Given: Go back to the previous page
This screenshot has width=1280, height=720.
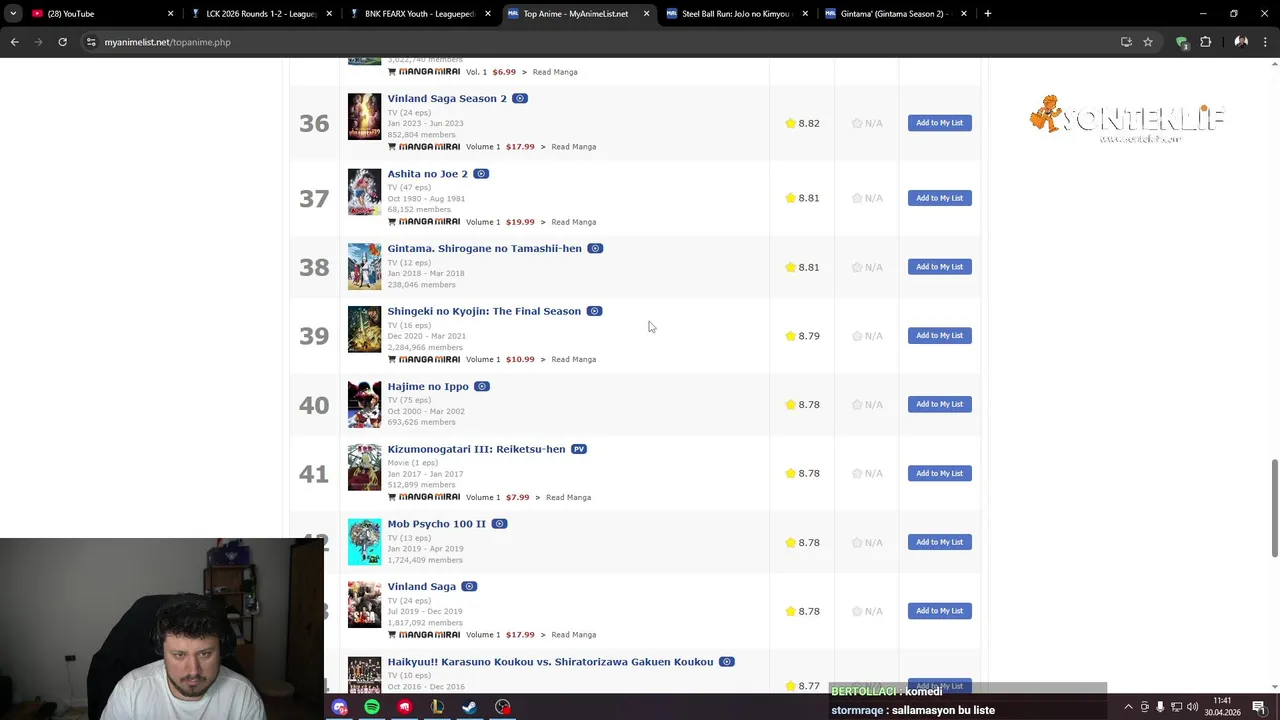Looking at the screenshot, I should point(14,42).
